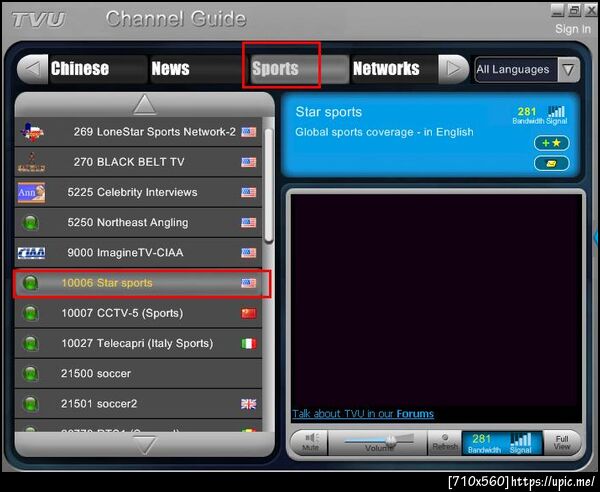Click the Celebrity Interviews channel thumbnail

click(31, 192)
